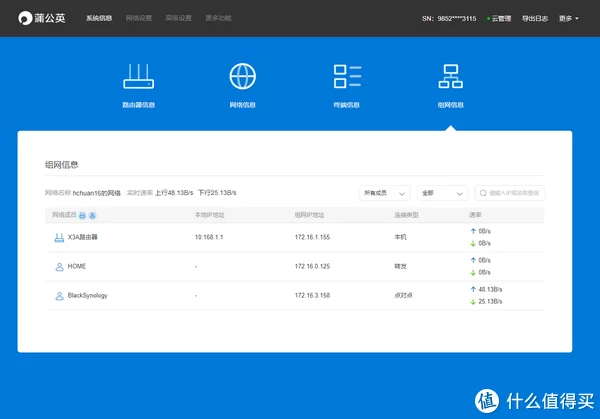Expand the 所有成员 dropdown
This screenshot has width=600, height=419.
[385, 193]
